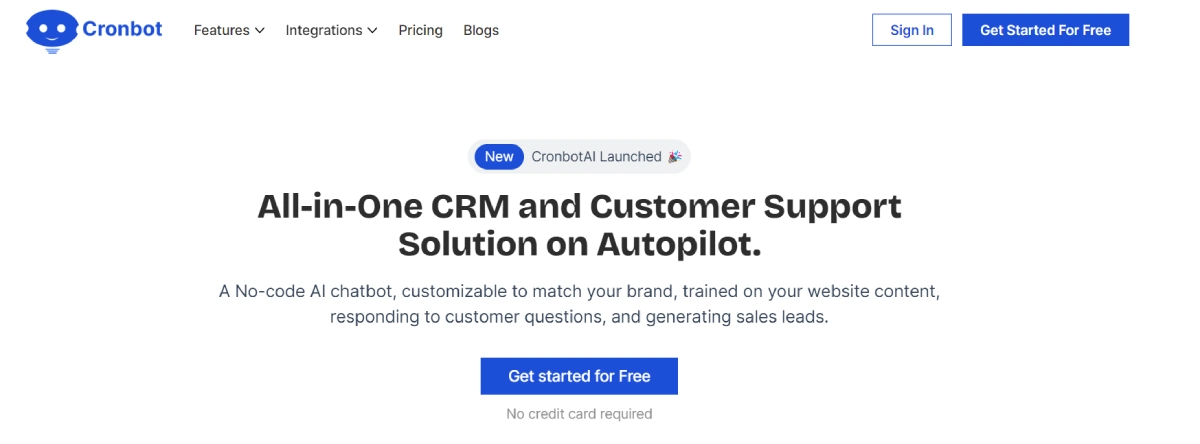The image size is (1200, 444).
Task: Click the Solution on Autopilot headline line
Action: (x=580, y=244)
